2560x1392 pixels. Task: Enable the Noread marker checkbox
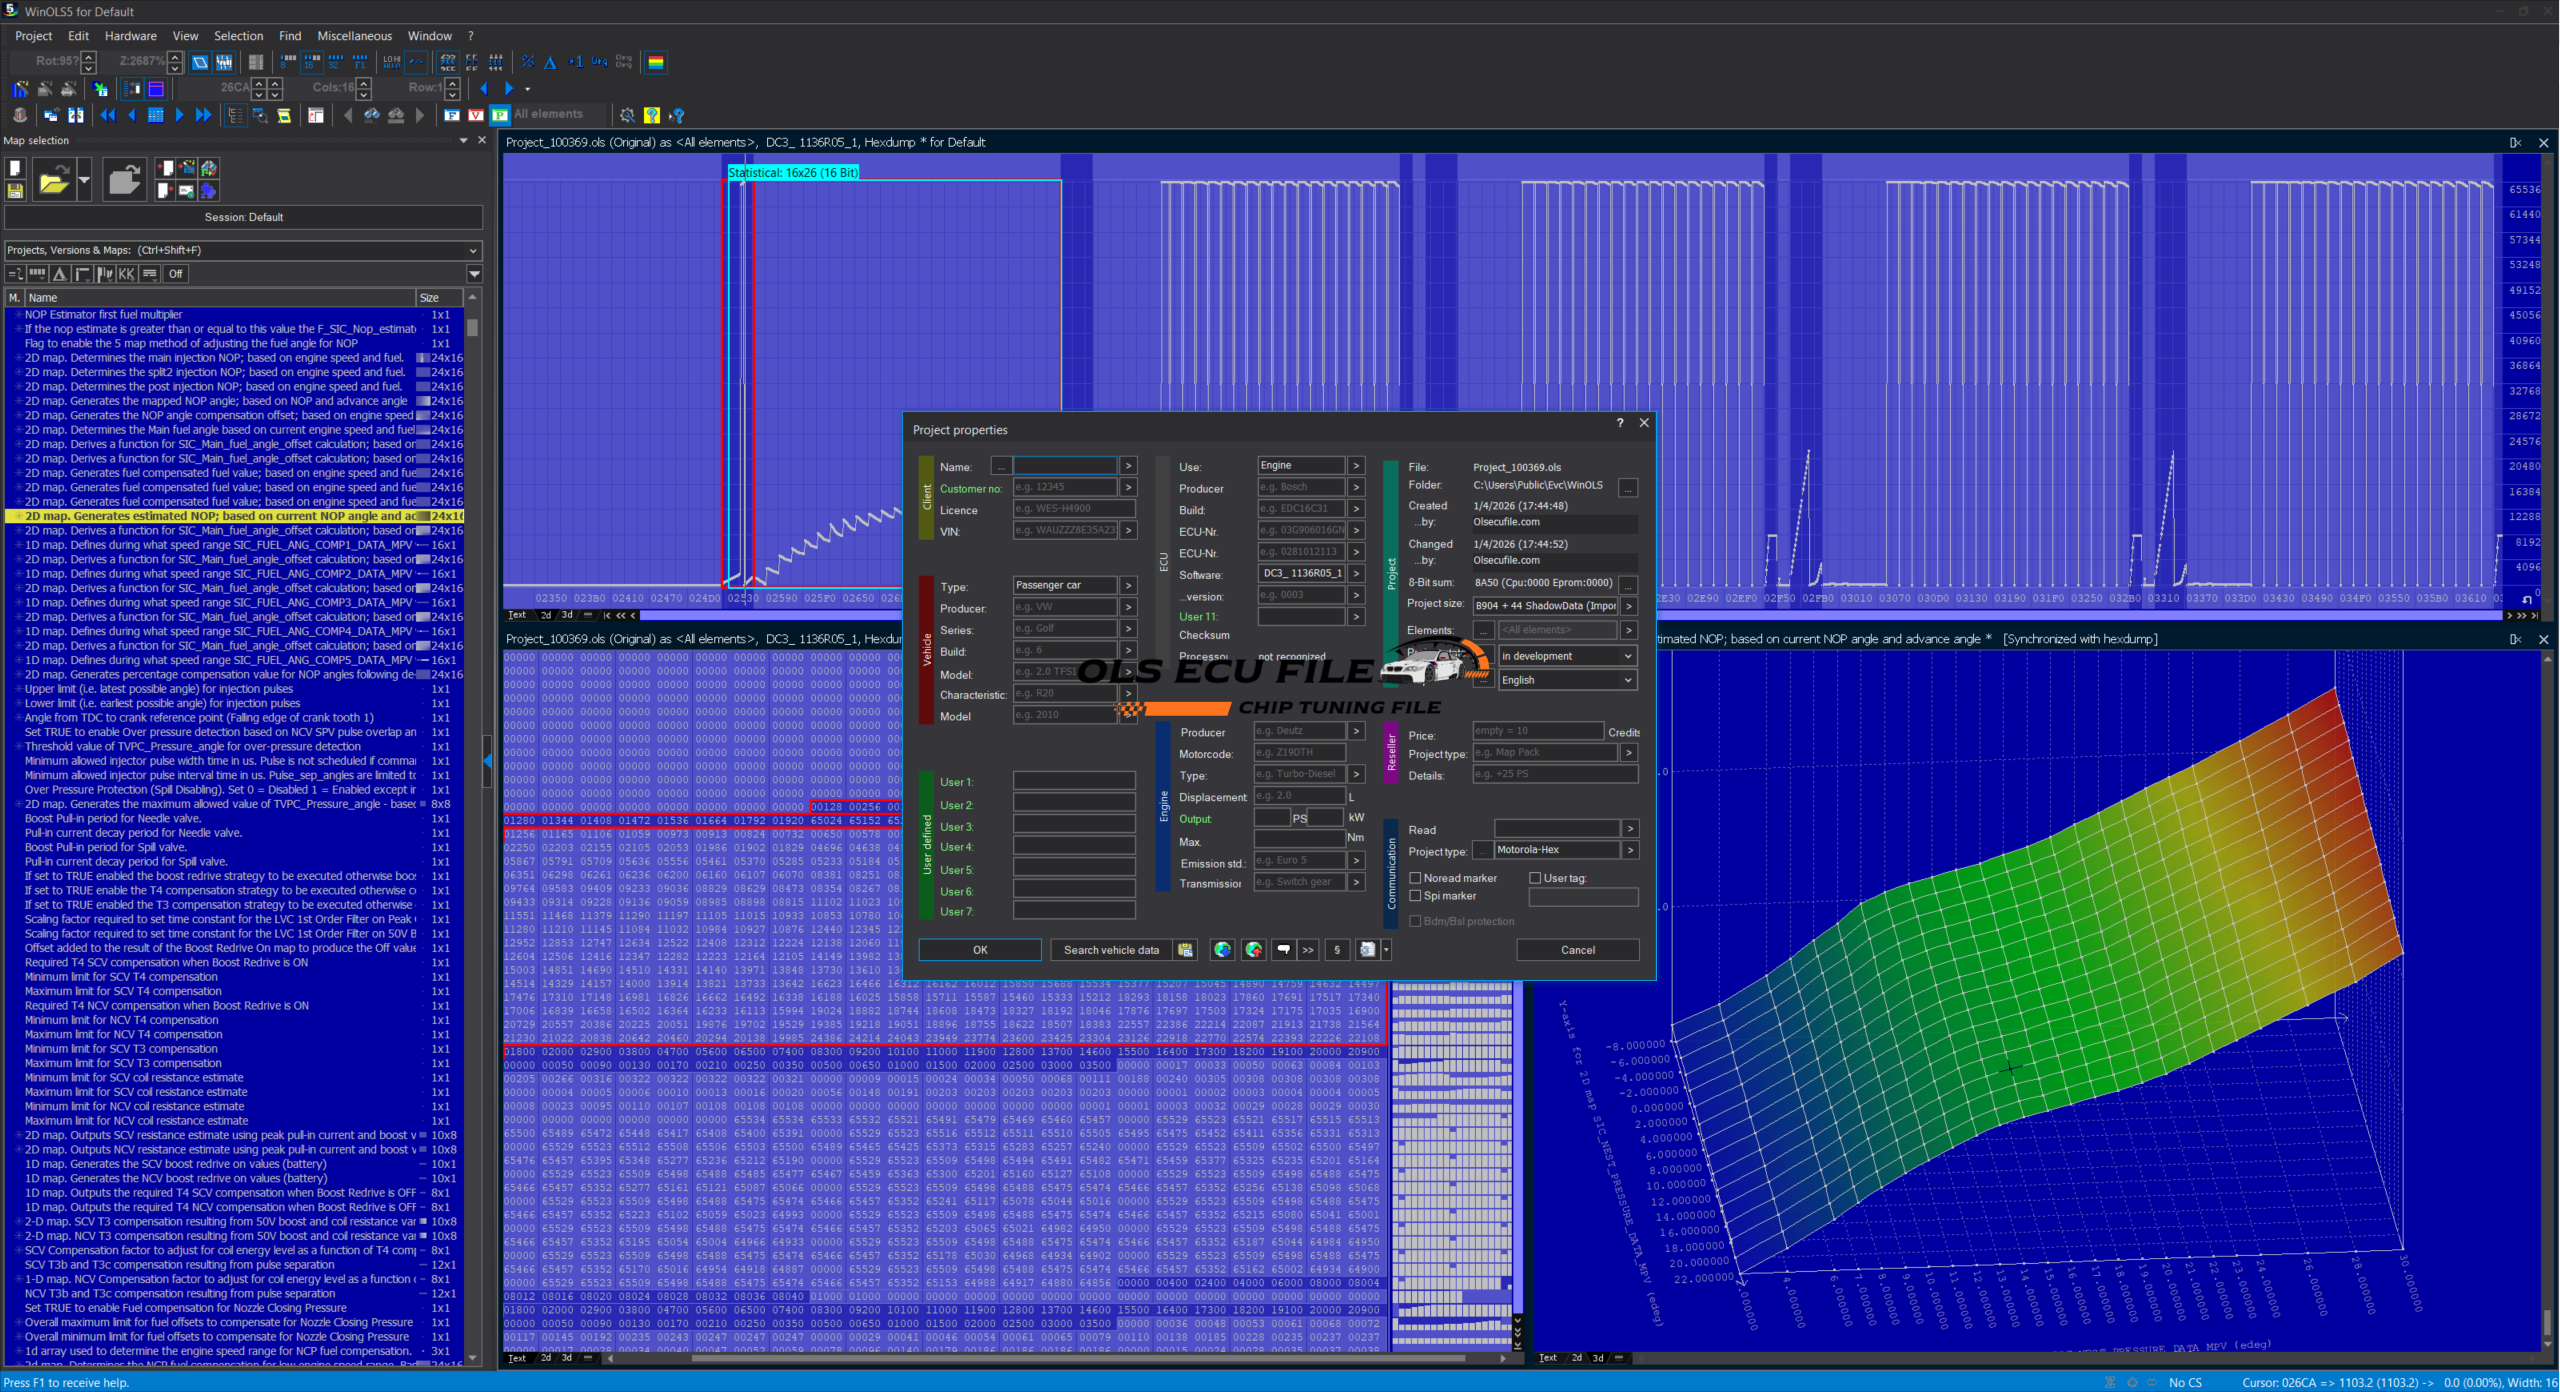[x=1416, y=878]
